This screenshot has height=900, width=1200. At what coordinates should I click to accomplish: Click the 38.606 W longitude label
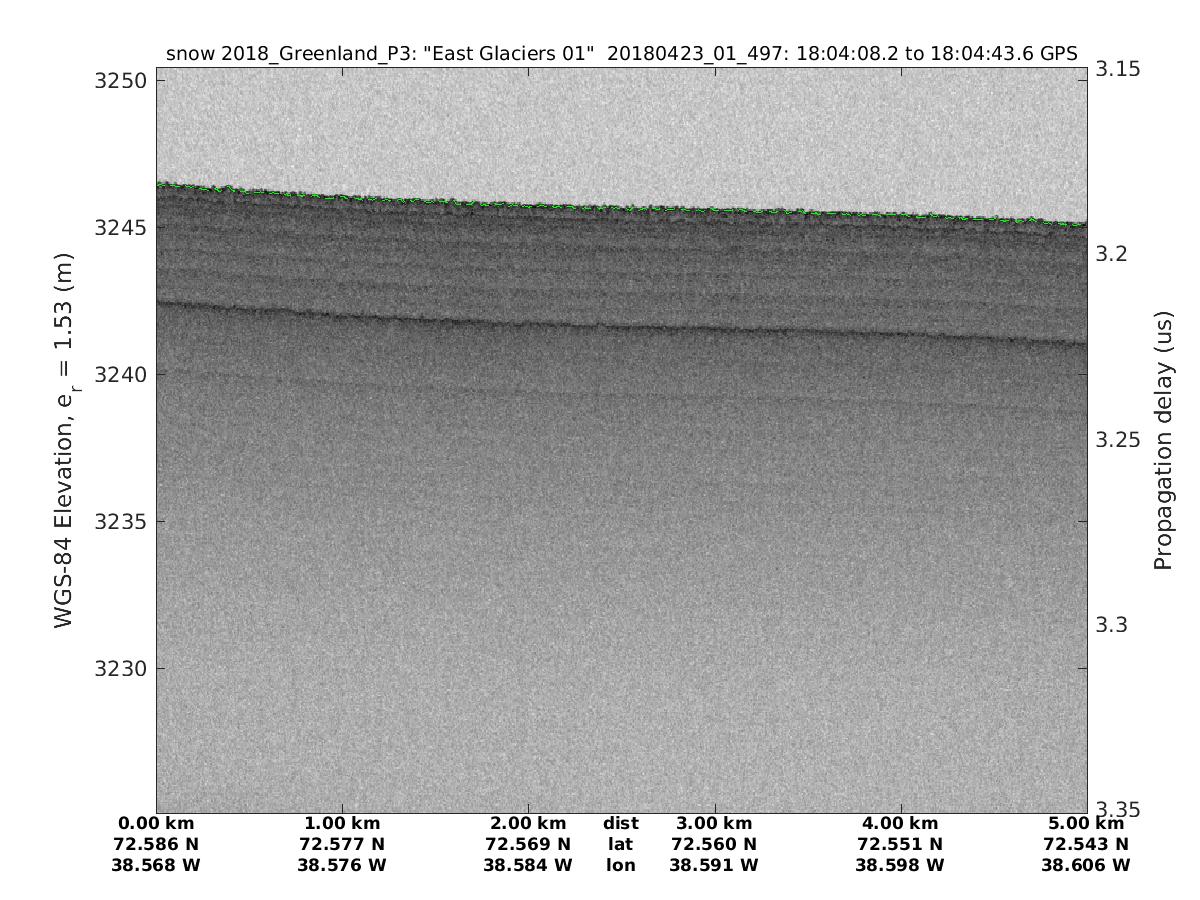[1085, 866]
